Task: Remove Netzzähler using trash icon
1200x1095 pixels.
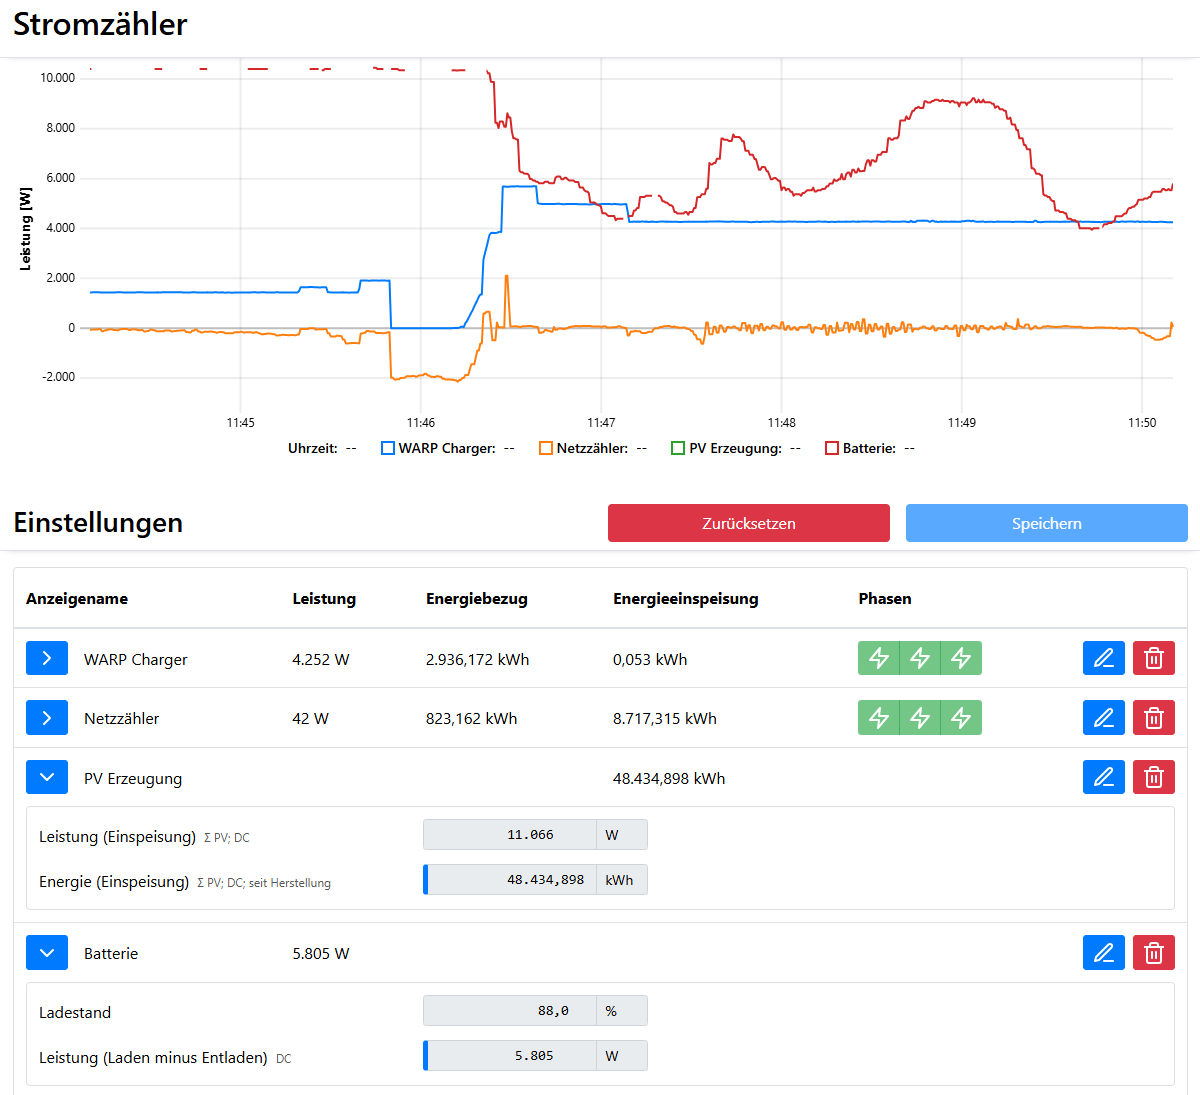Action: [1153, 718]
